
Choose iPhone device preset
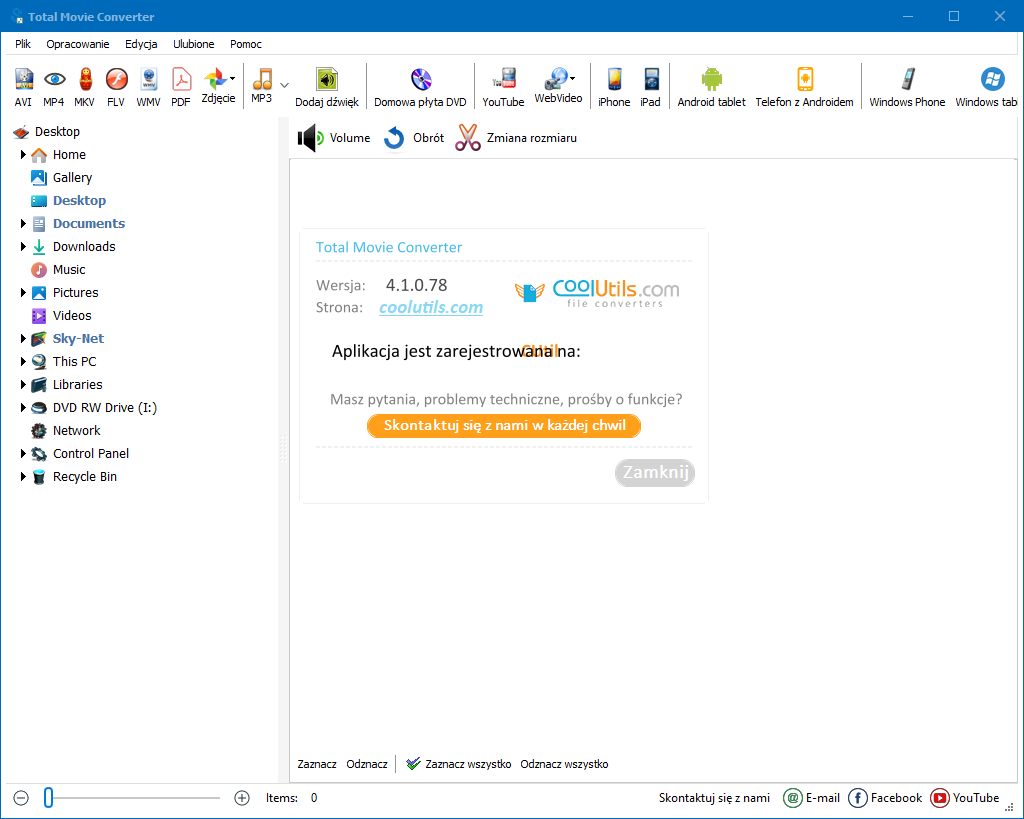pos(615,87)
